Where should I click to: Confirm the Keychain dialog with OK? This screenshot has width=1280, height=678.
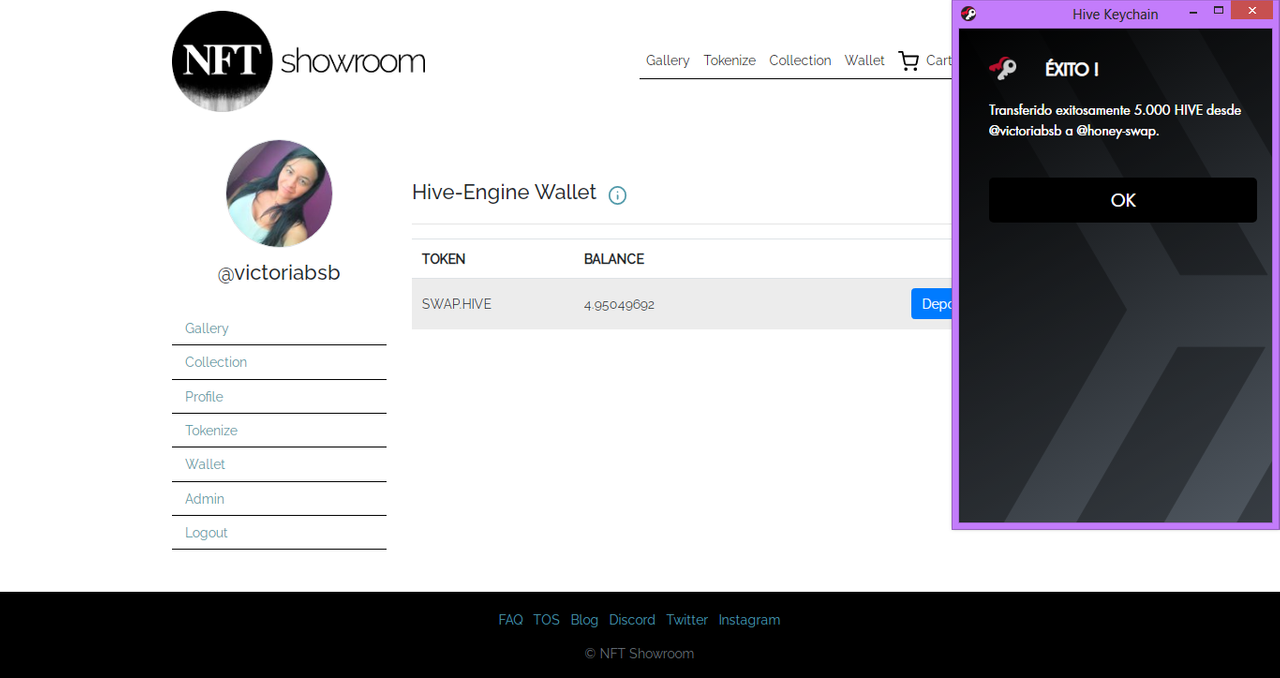coord(1122,200)
